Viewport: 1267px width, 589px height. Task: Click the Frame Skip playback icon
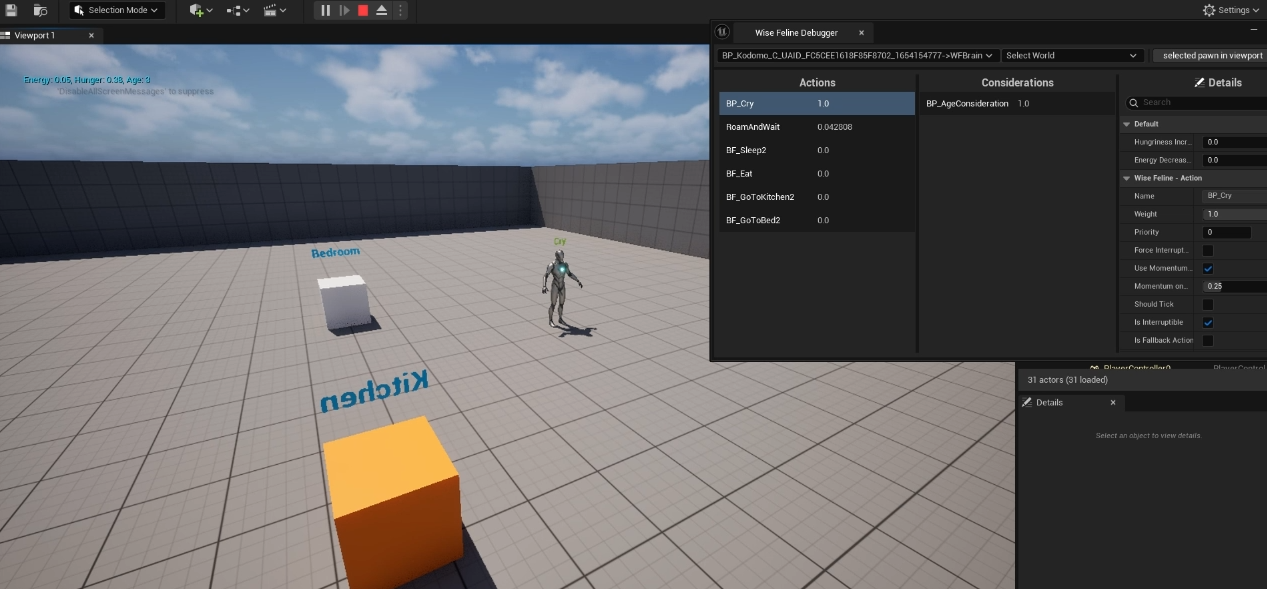tap(344, 11)
